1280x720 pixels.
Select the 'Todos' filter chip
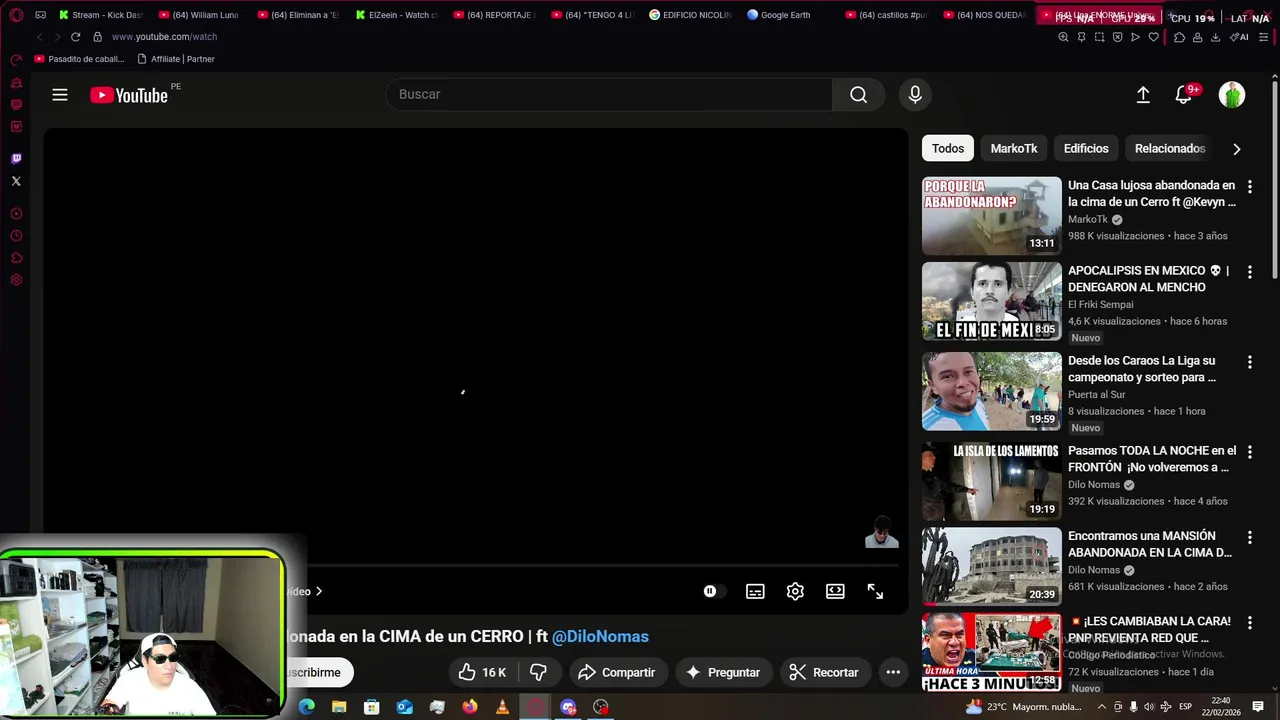[x=948, y=148]
